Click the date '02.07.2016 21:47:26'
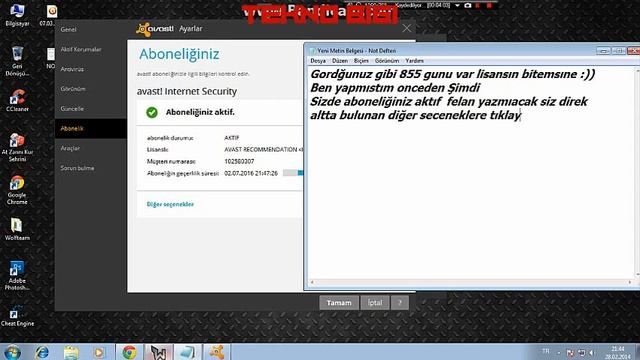 click(x=251, y=173)
